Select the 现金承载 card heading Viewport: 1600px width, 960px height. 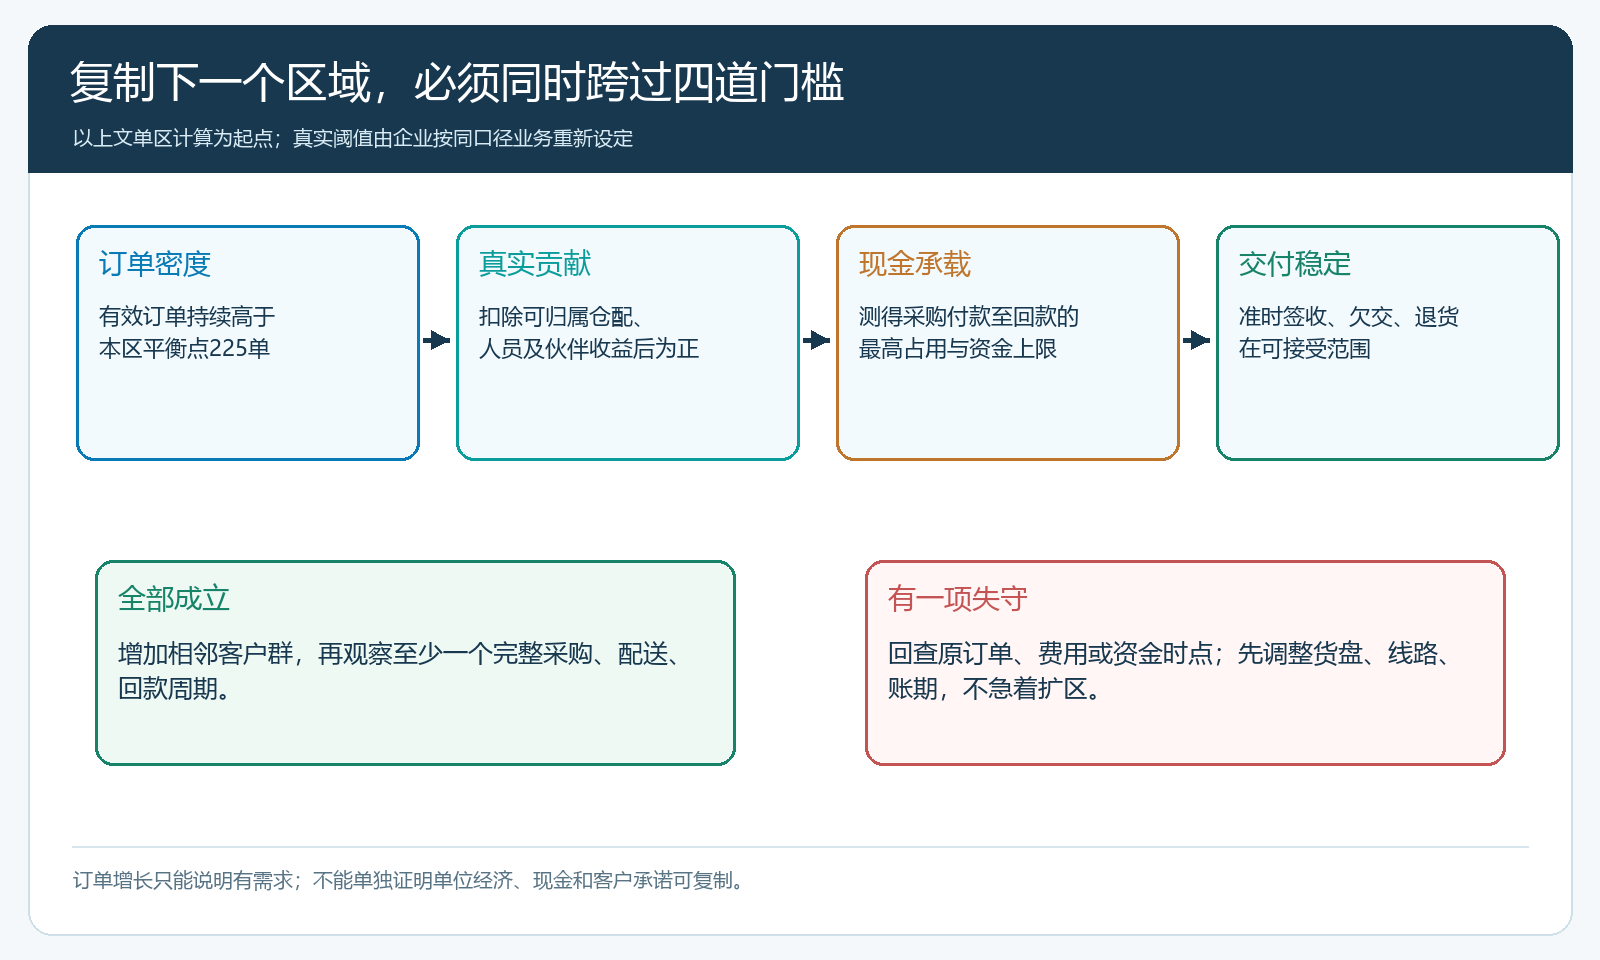click(915, 264)
